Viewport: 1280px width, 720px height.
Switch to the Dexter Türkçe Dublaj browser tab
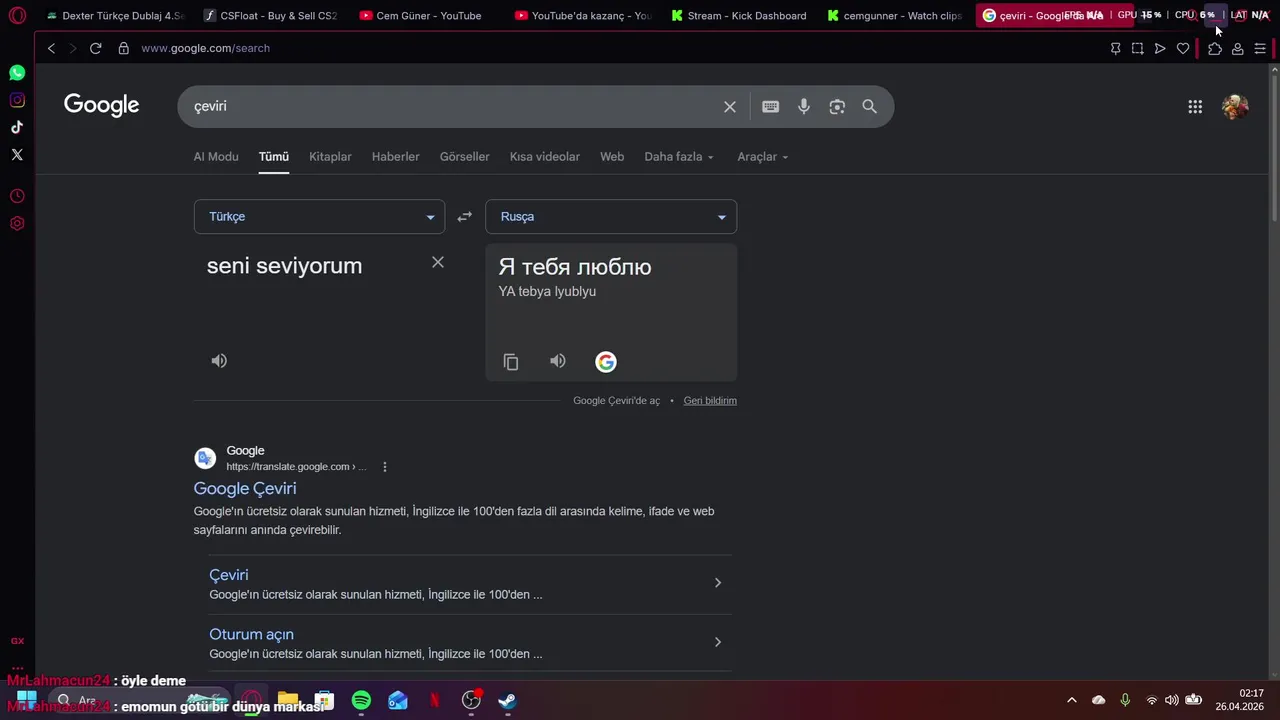tap(115, 15)
